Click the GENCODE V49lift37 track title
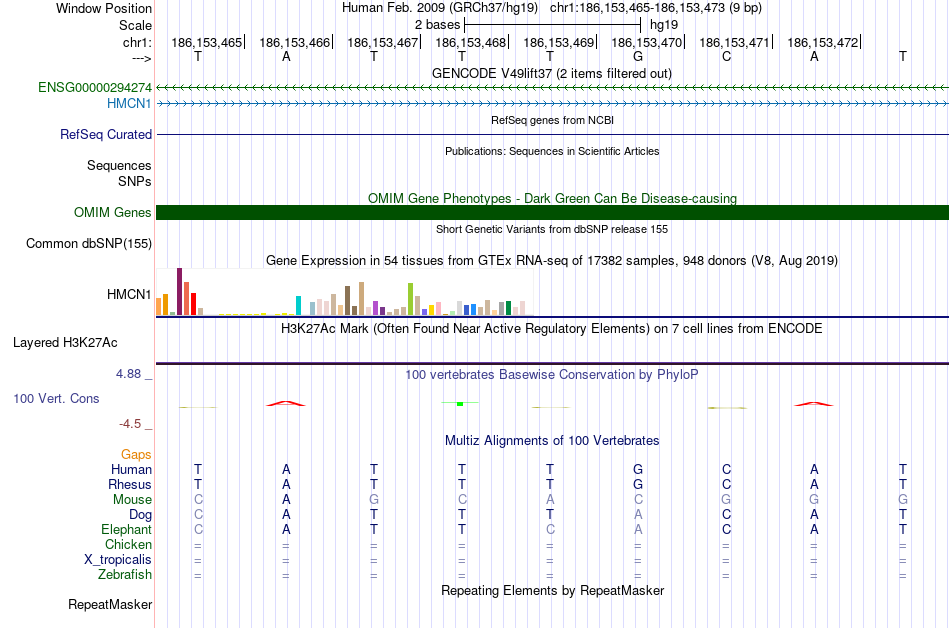The width and height of the screenshot is (950, 628). click(x=552, y=73)
